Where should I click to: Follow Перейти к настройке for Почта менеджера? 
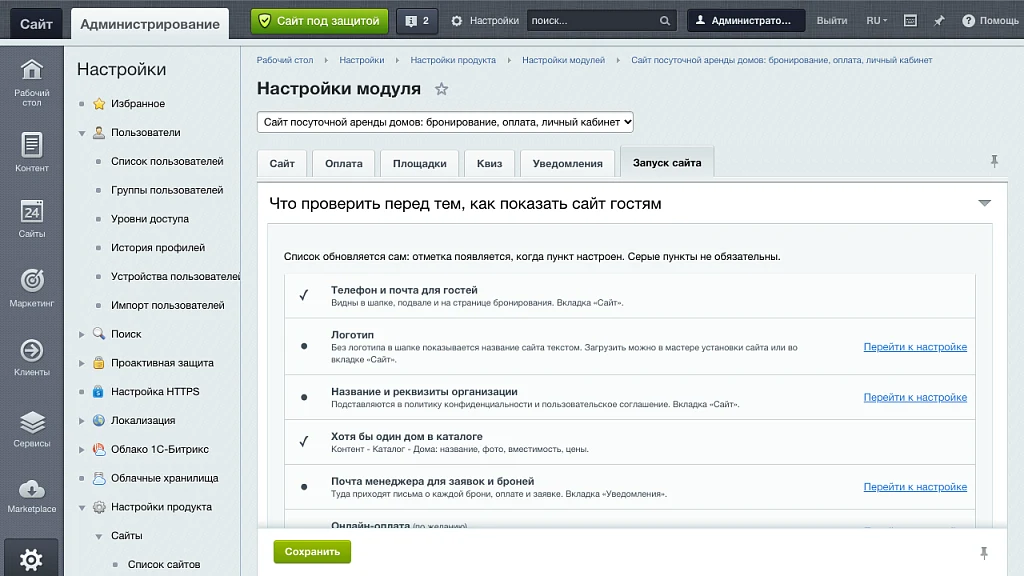pos(915,487)
